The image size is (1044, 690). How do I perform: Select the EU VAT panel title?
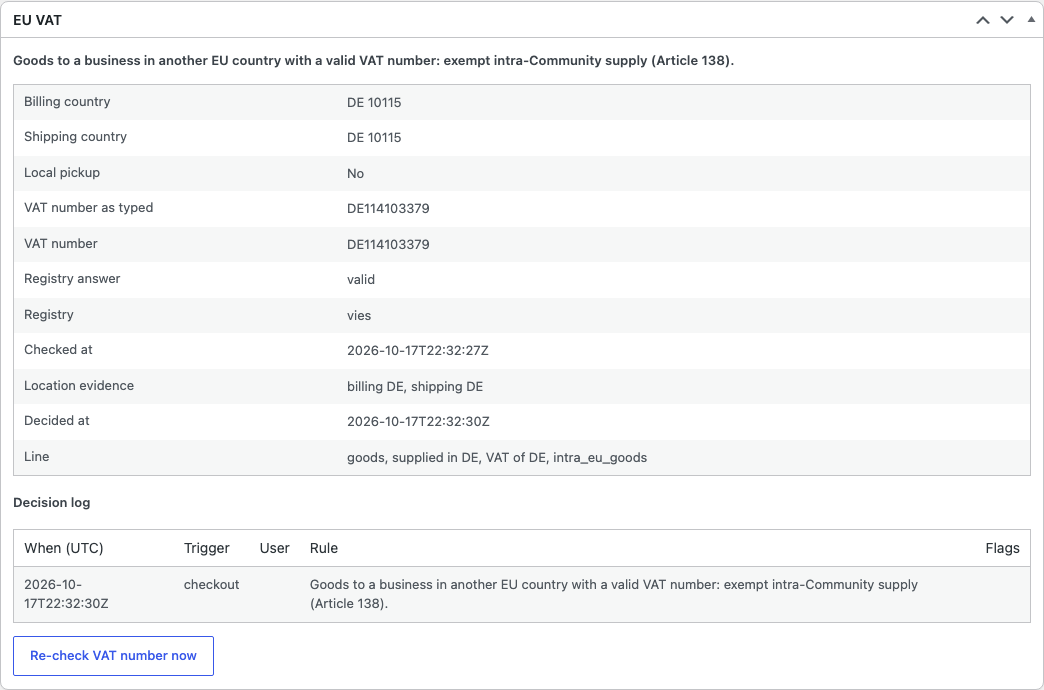pos(37,20)
